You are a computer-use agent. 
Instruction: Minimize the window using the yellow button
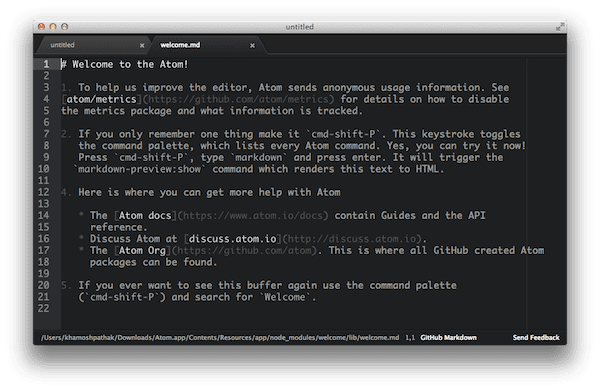(53, 26)
